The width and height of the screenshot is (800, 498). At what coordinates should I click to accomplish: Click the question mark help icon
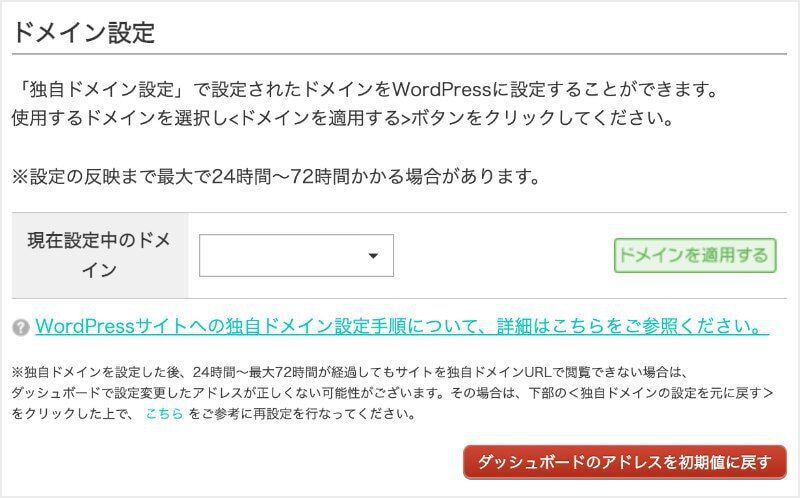point(20,328)
